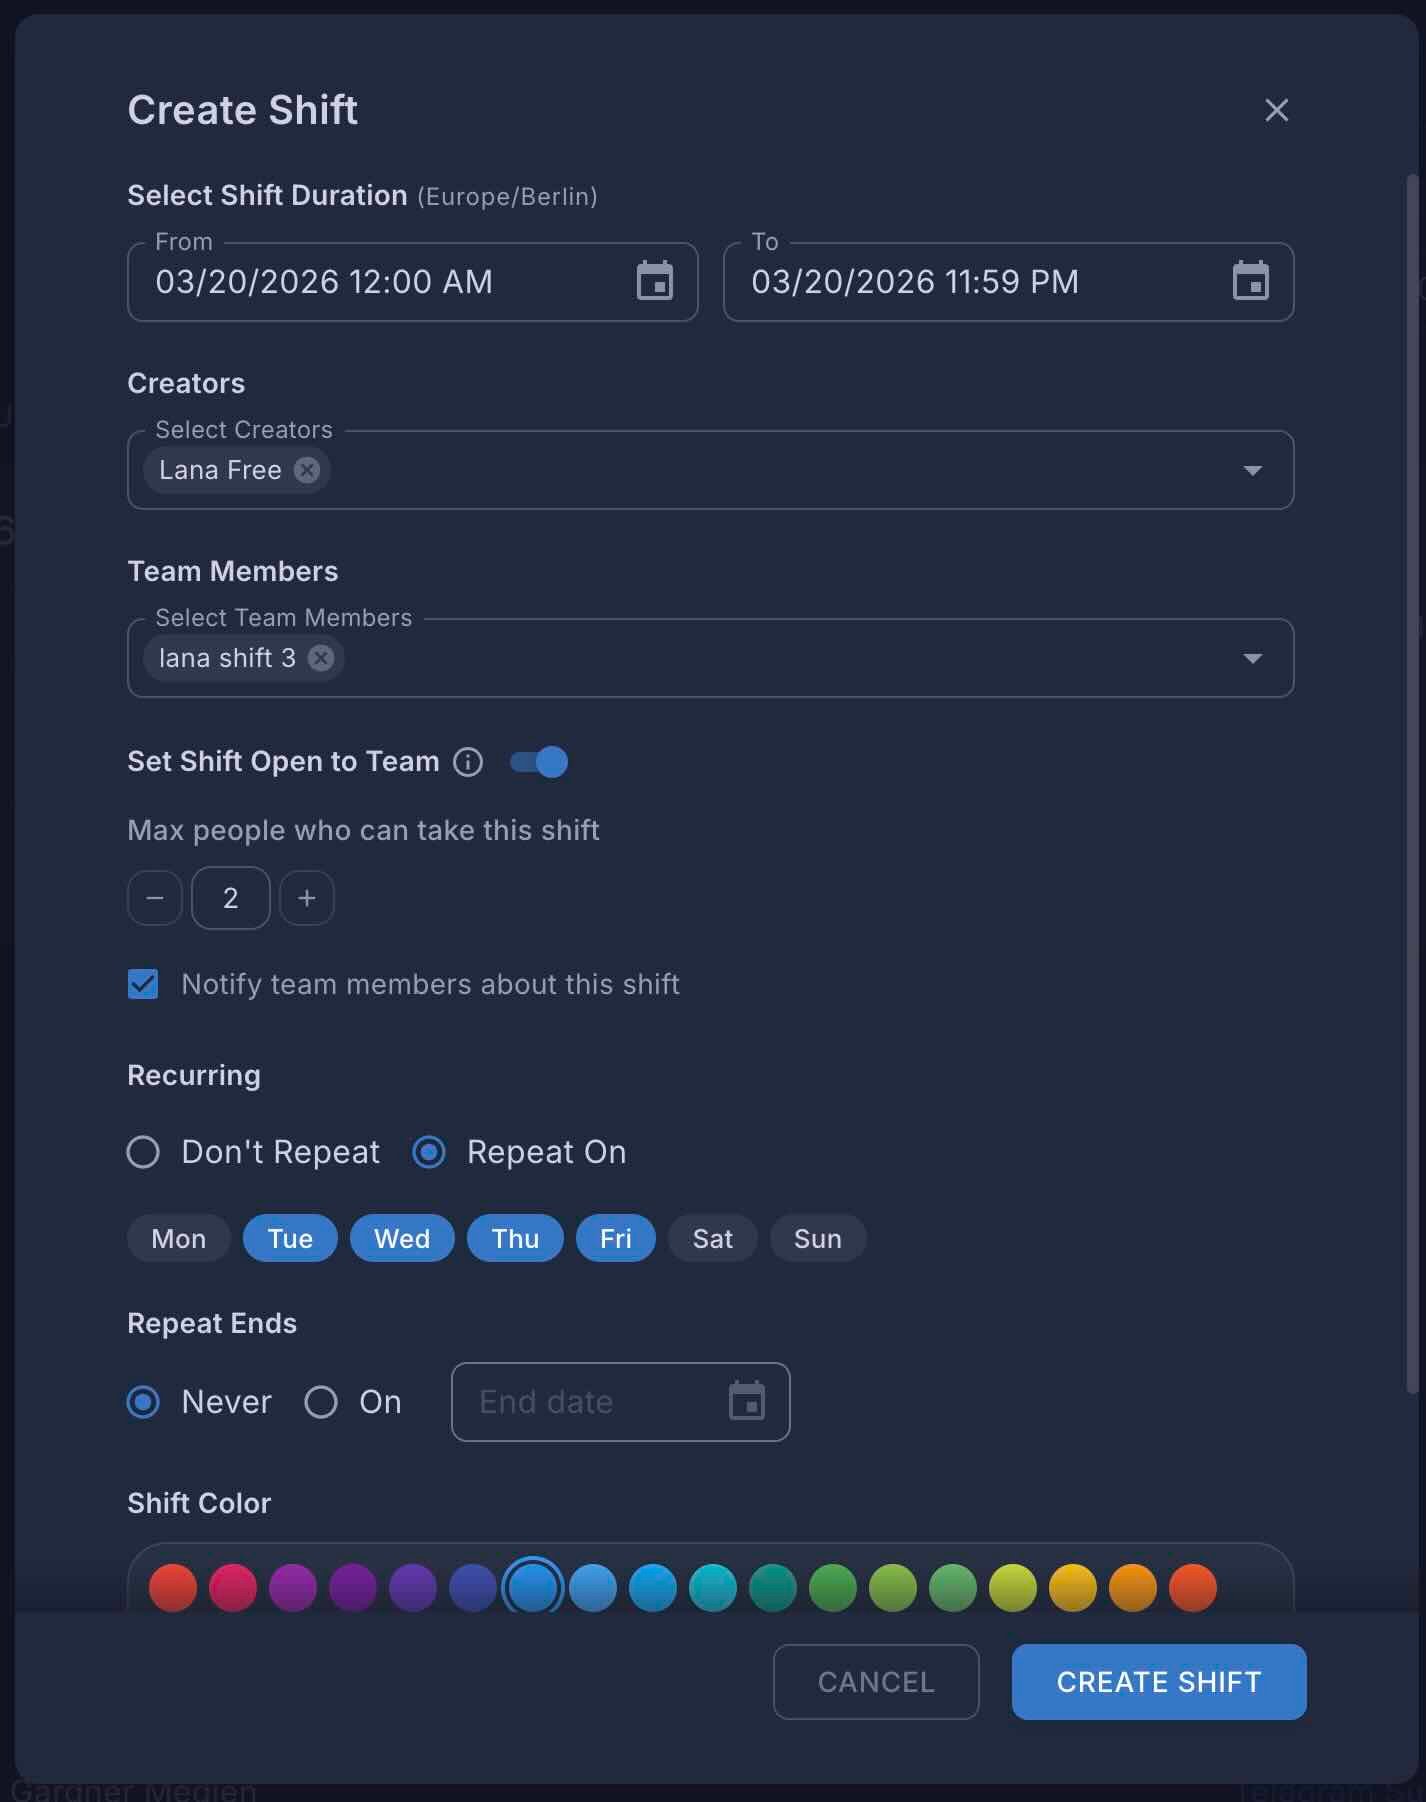Uncheck Notify team members about this shift
The image size is (1426, 1802).
(x=143, y=984)
